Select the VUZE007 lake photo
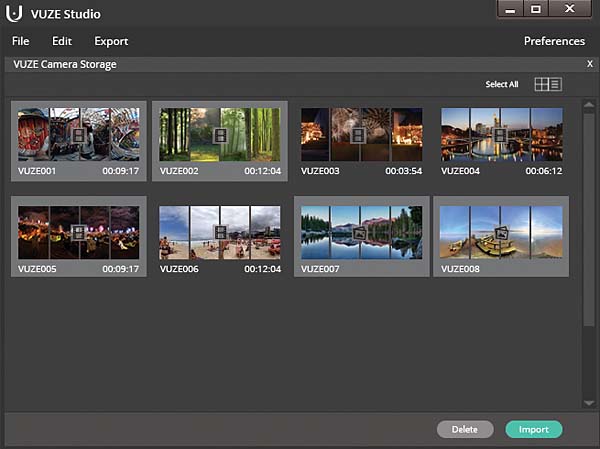This screenshot has height=449, width=600. 362,232
